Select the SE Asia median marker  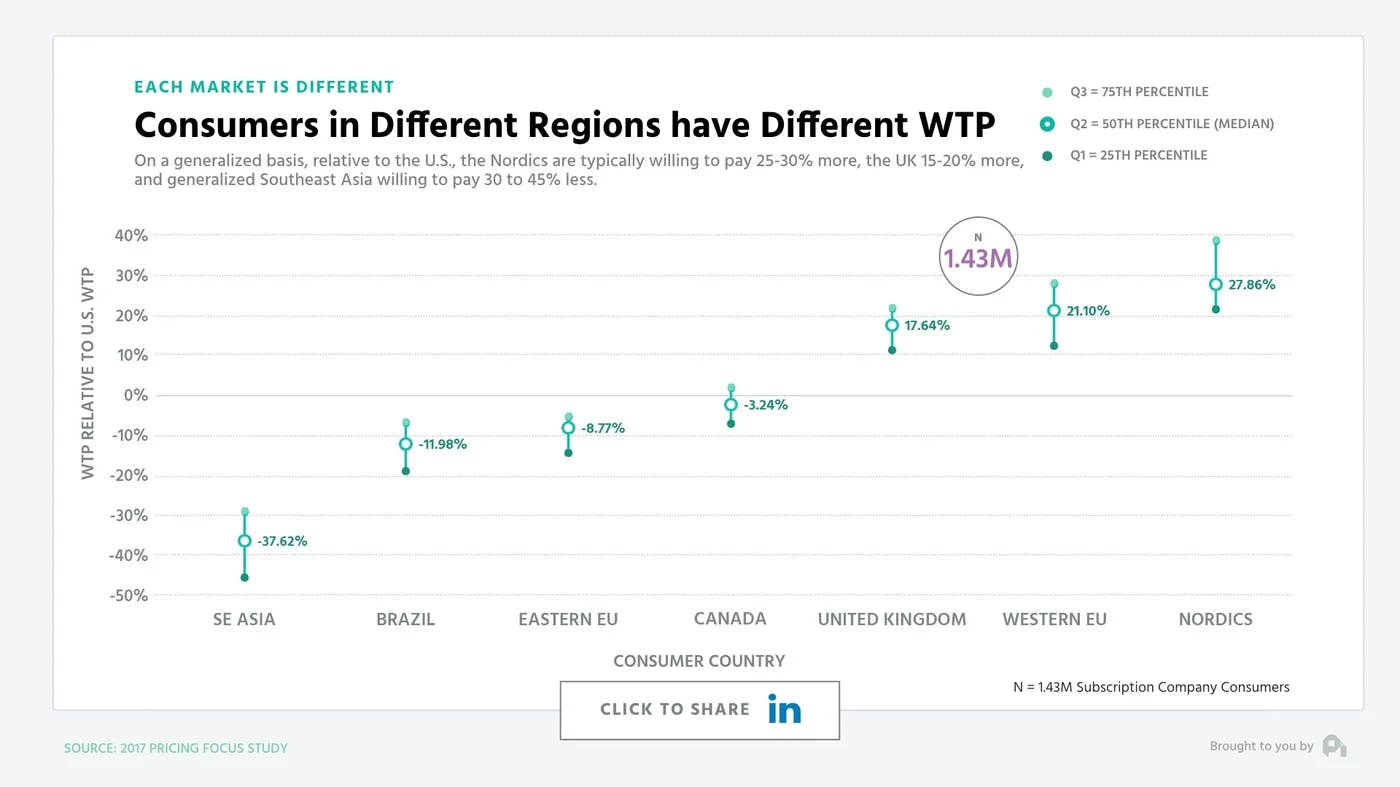(244, 541)
